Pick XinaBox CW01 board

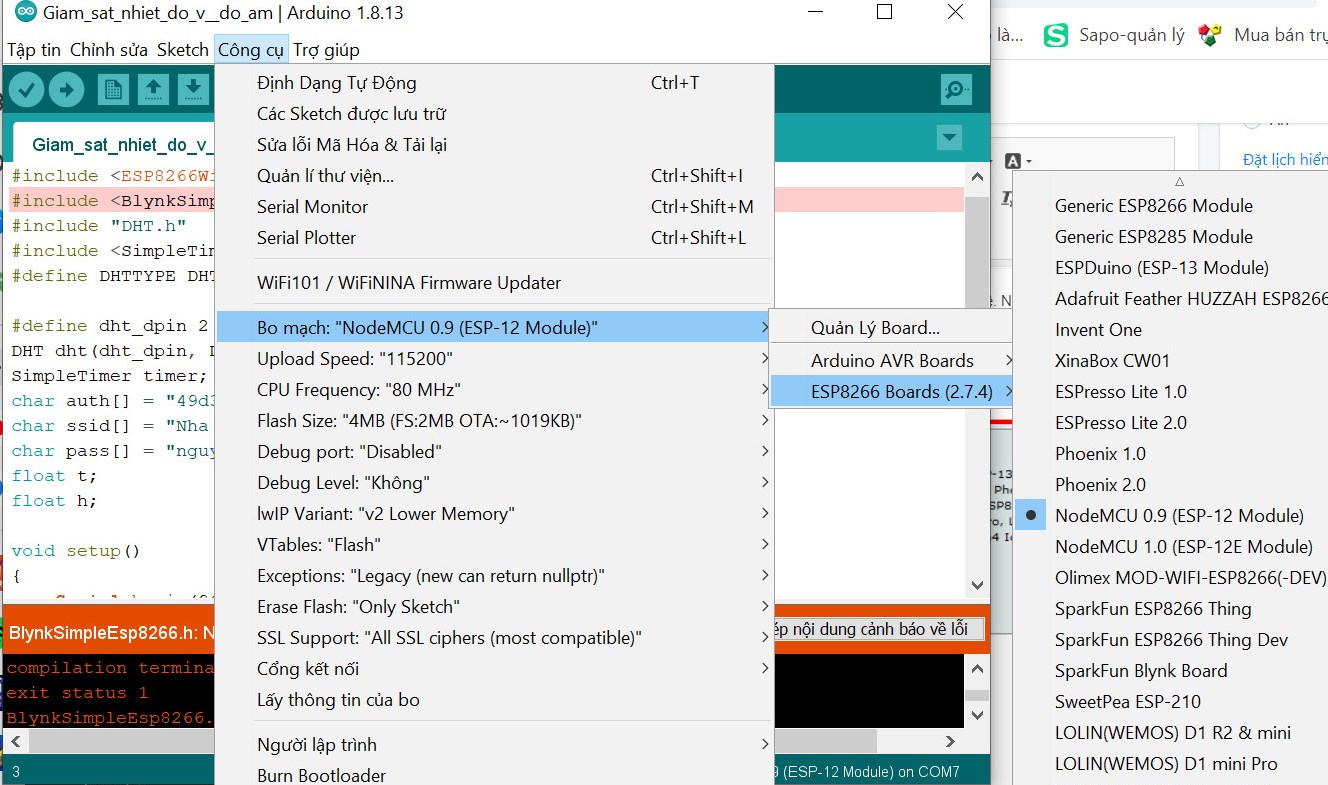1170,361
